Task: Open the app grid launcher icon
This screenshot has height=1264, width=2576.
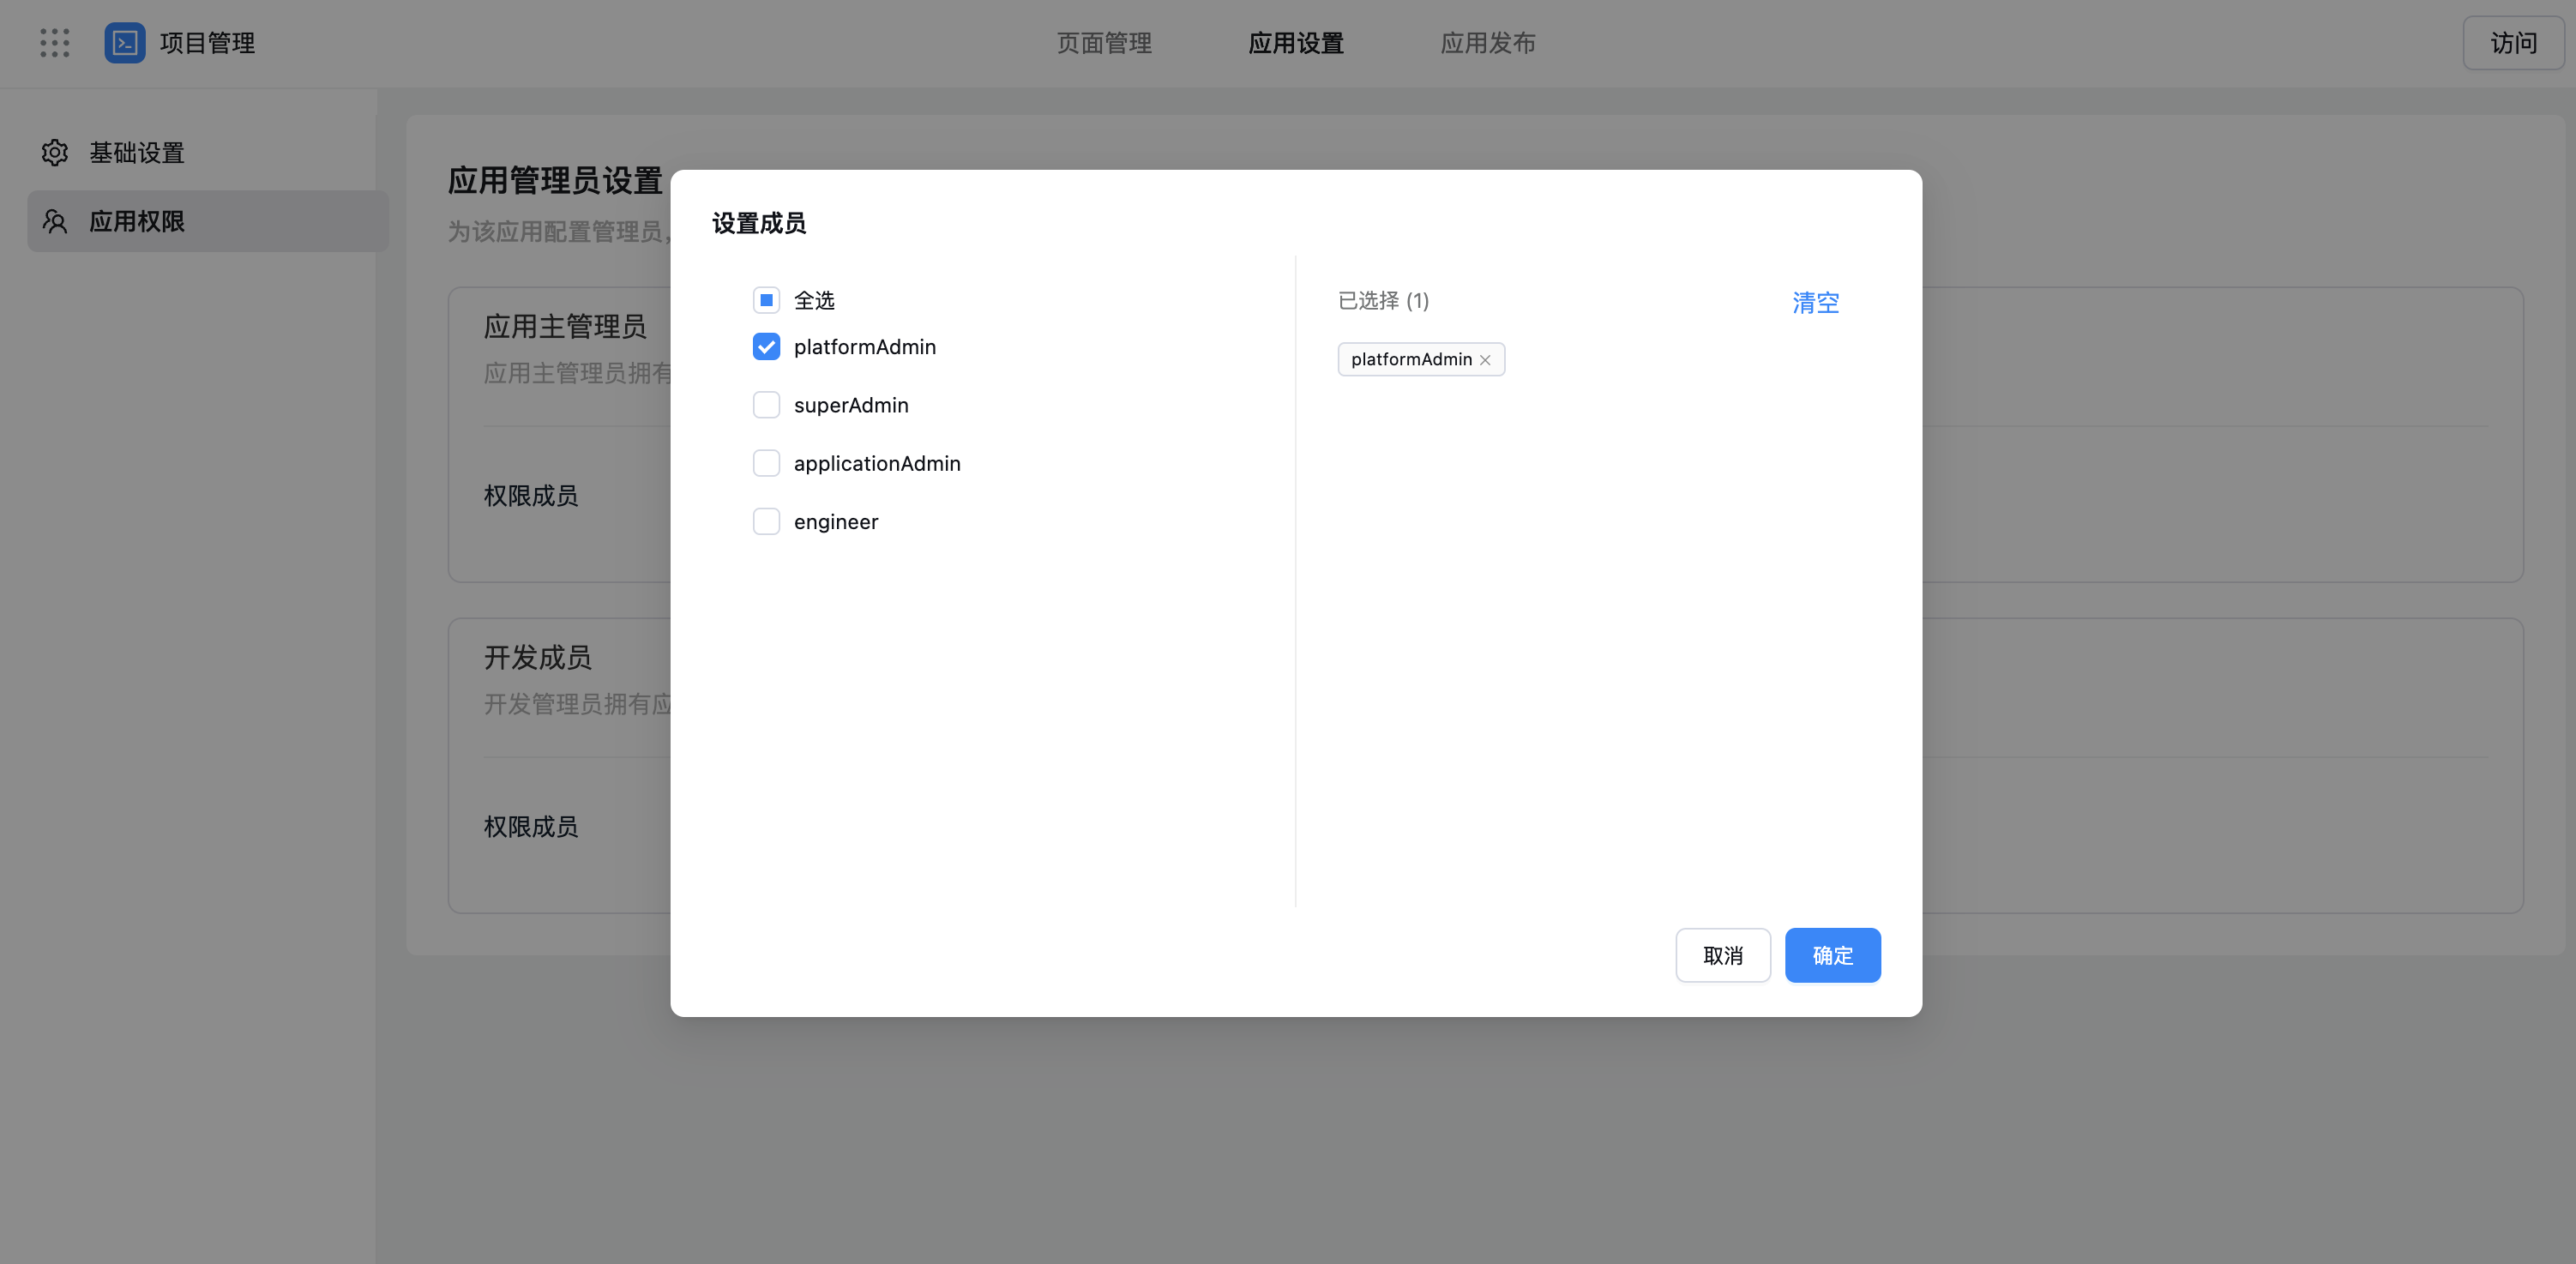Action: pos(55,43)
